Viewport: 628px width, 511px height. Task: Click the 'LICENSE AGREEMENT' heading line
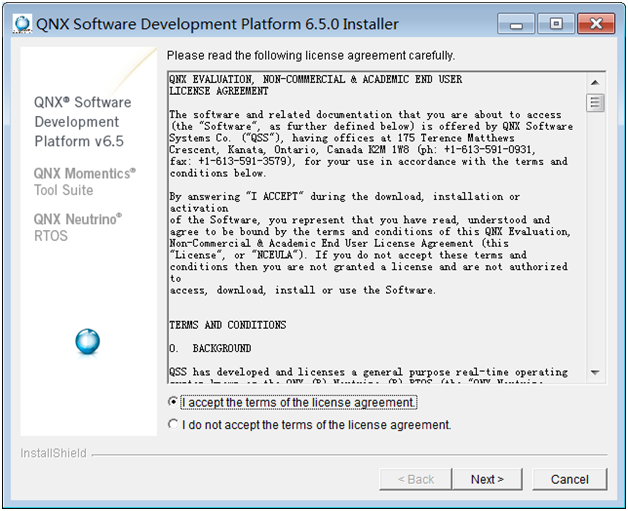click(x=218, y=91)
